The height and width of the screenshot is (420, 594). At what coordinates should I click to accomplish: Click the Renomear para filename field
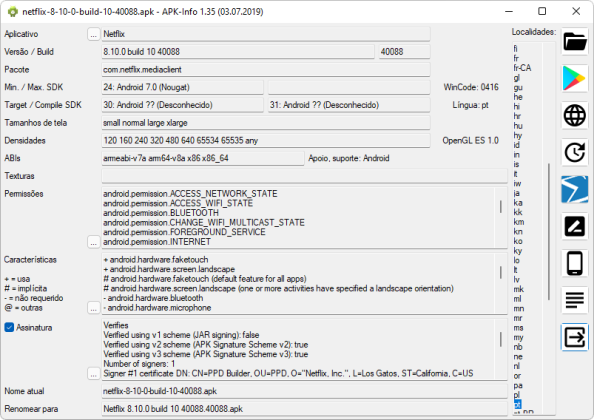(305, 409)
